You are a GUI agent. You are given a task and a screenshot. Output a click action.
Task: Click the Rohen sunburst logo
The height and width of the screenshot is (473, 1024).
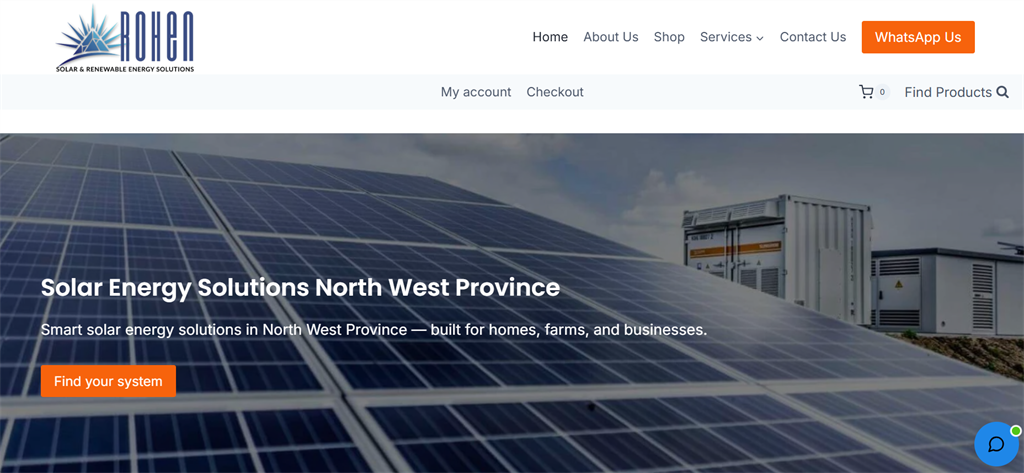click(125, 38)
